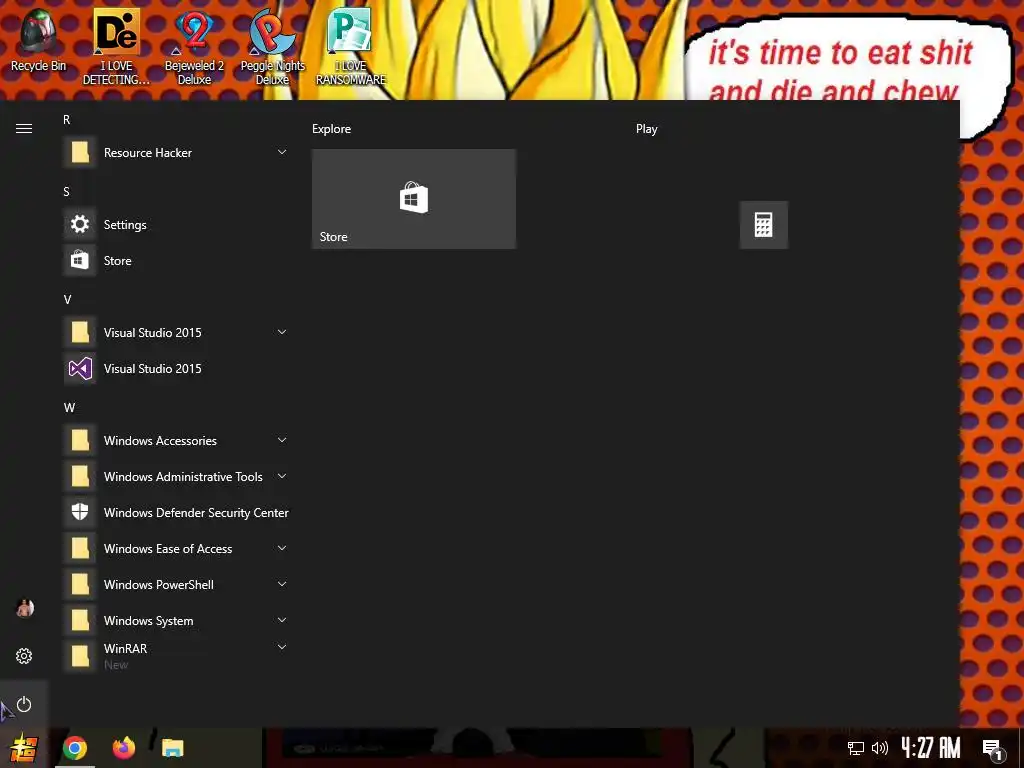
Task: Jump to letter R in the app list
Action: point(67,120)
